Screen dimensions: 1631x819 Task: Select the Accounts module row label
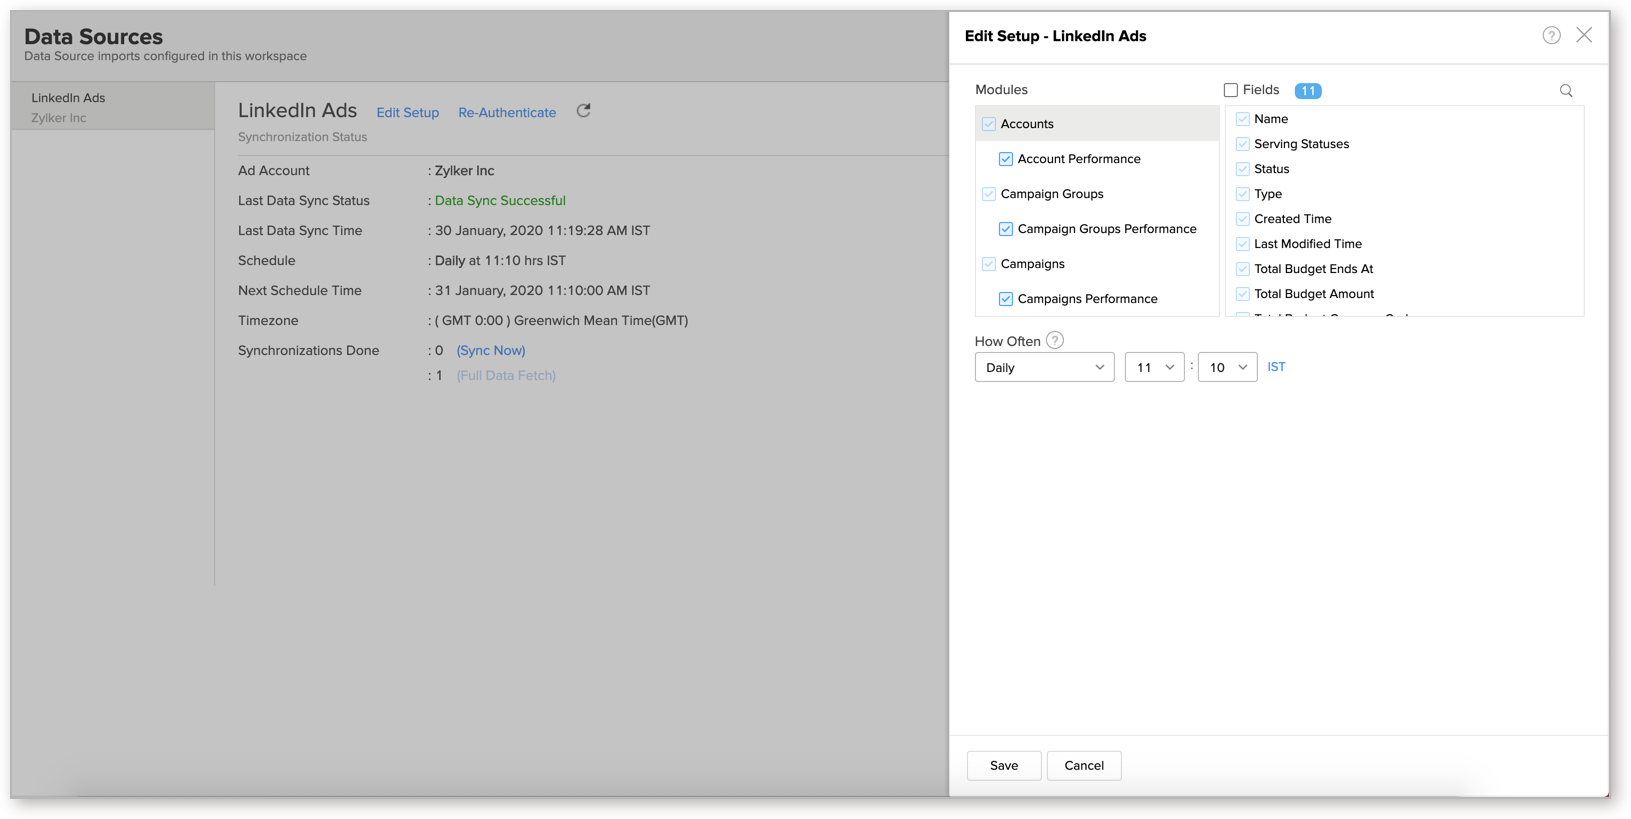tap(1027, 124)
